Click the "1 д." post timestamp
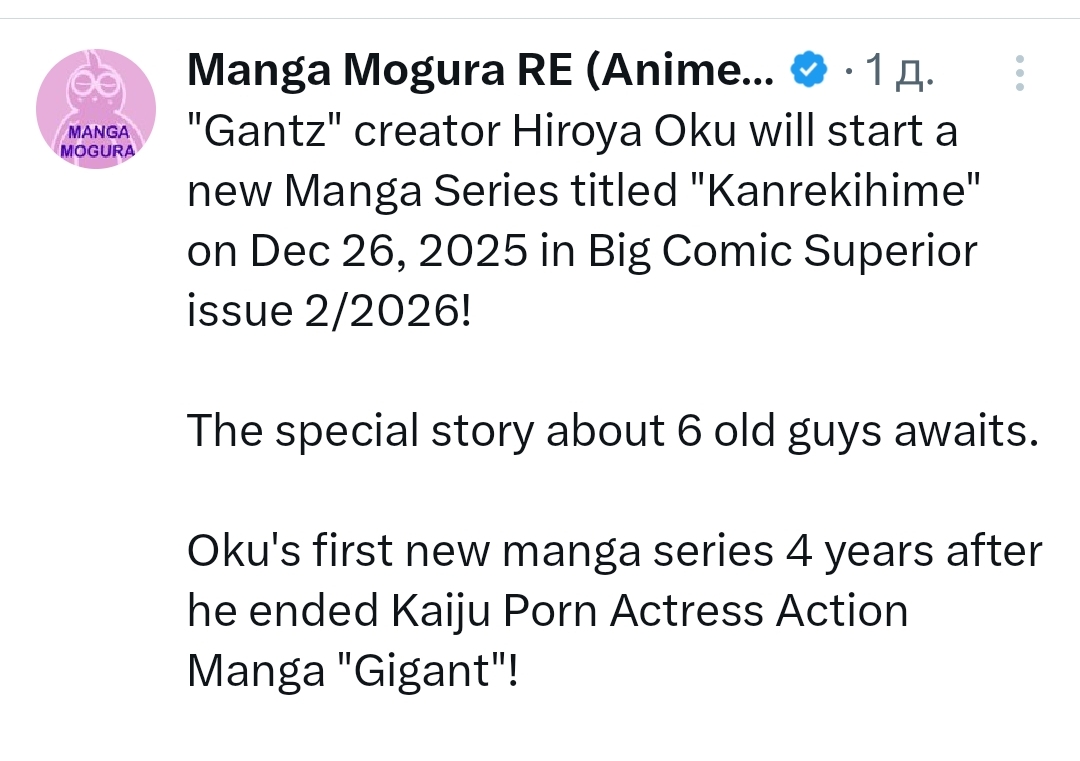 tap(899, 72)
